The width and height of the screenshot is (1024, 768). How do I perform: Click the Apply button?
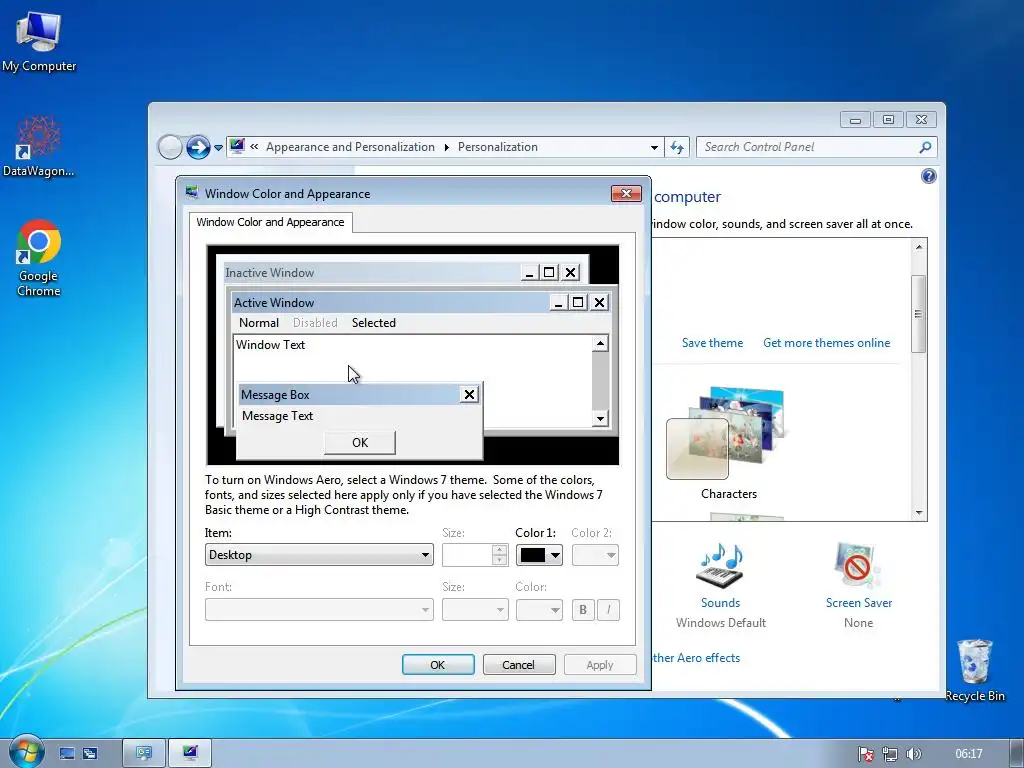[600, 665]
